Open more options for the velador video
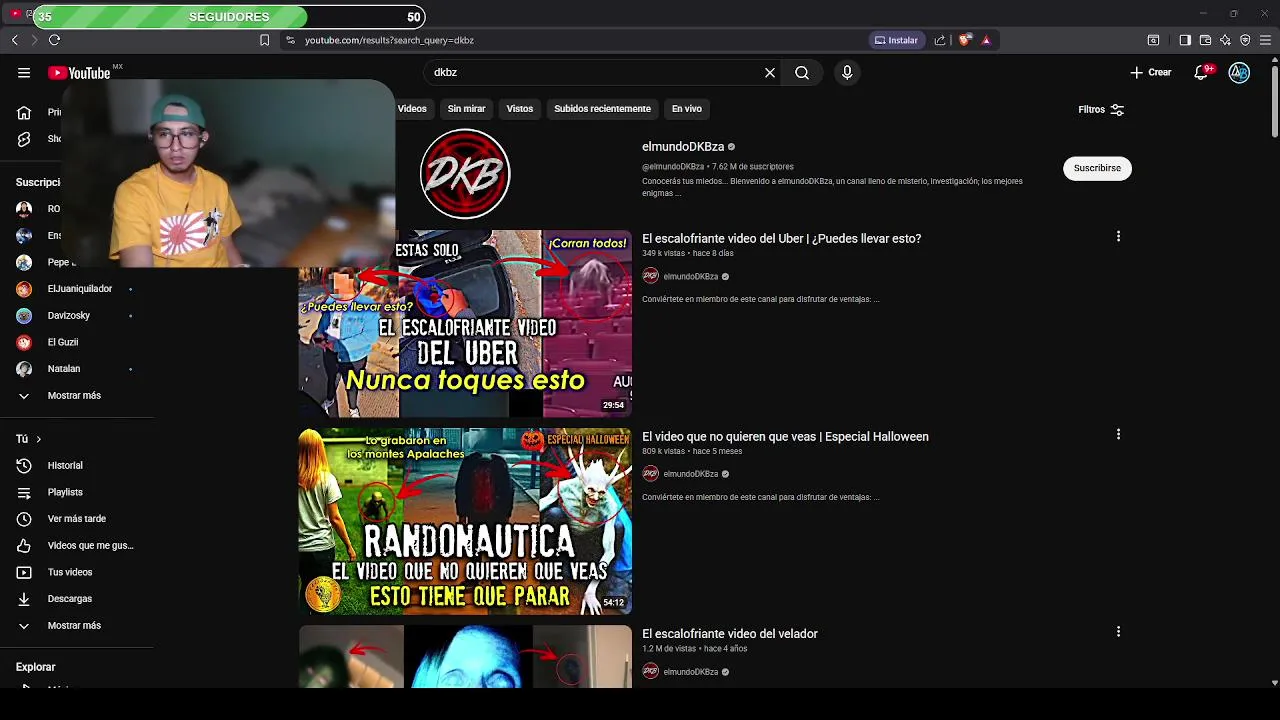 click(1118, 632)
